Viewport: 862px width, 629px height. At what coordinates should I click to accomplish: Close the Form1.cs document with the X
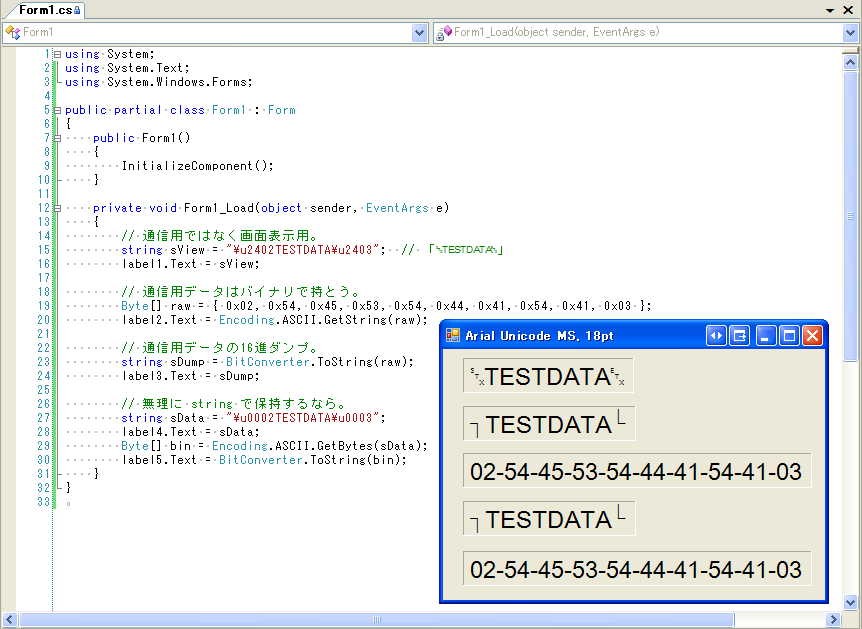(848, 10)
